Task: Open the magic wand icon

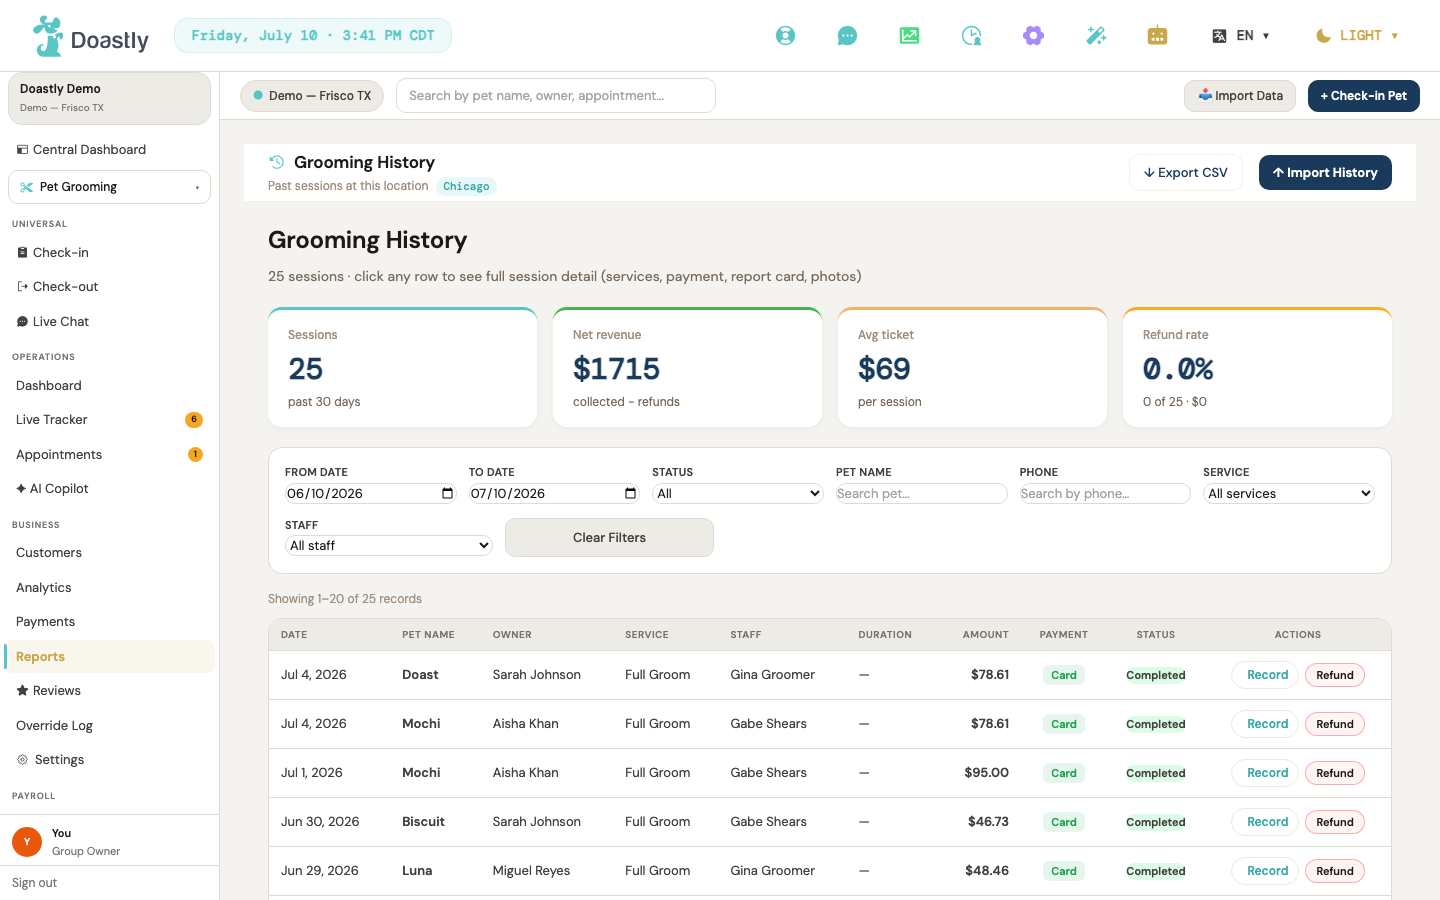Action: click(x=1096, y=36)
